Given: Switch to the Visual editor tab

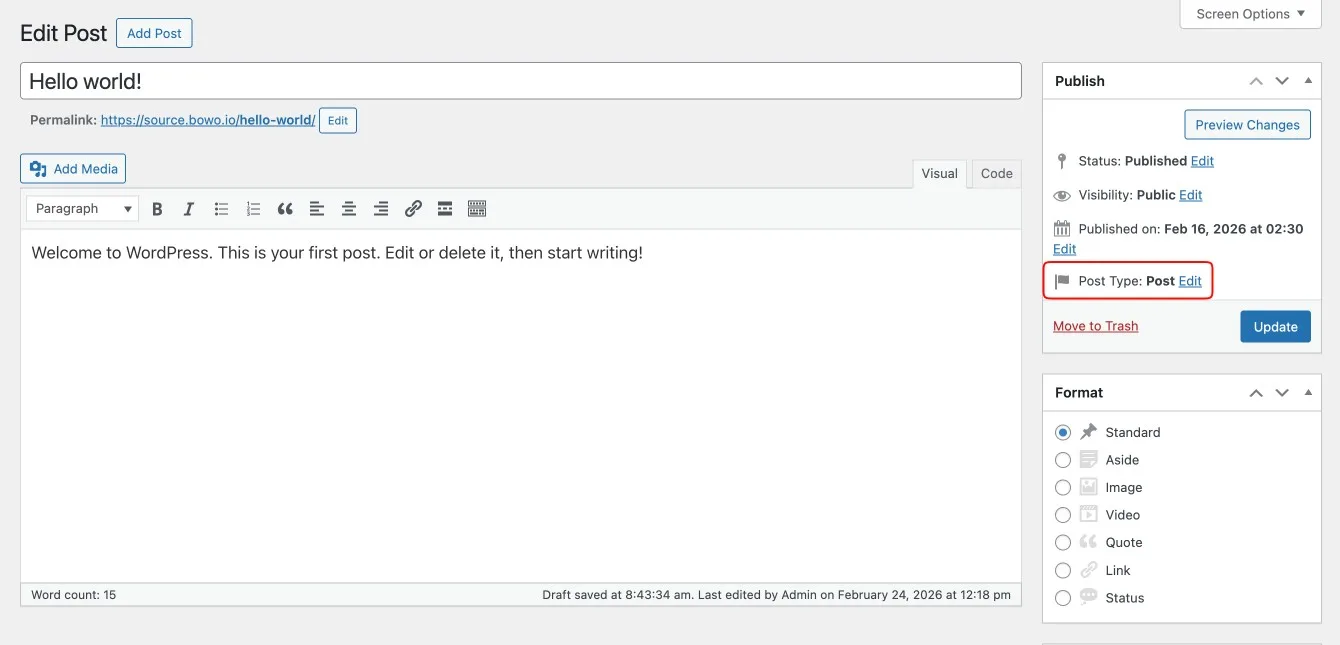Looking at the screenshot, I should pyautogui.click(x=939, y=173).
